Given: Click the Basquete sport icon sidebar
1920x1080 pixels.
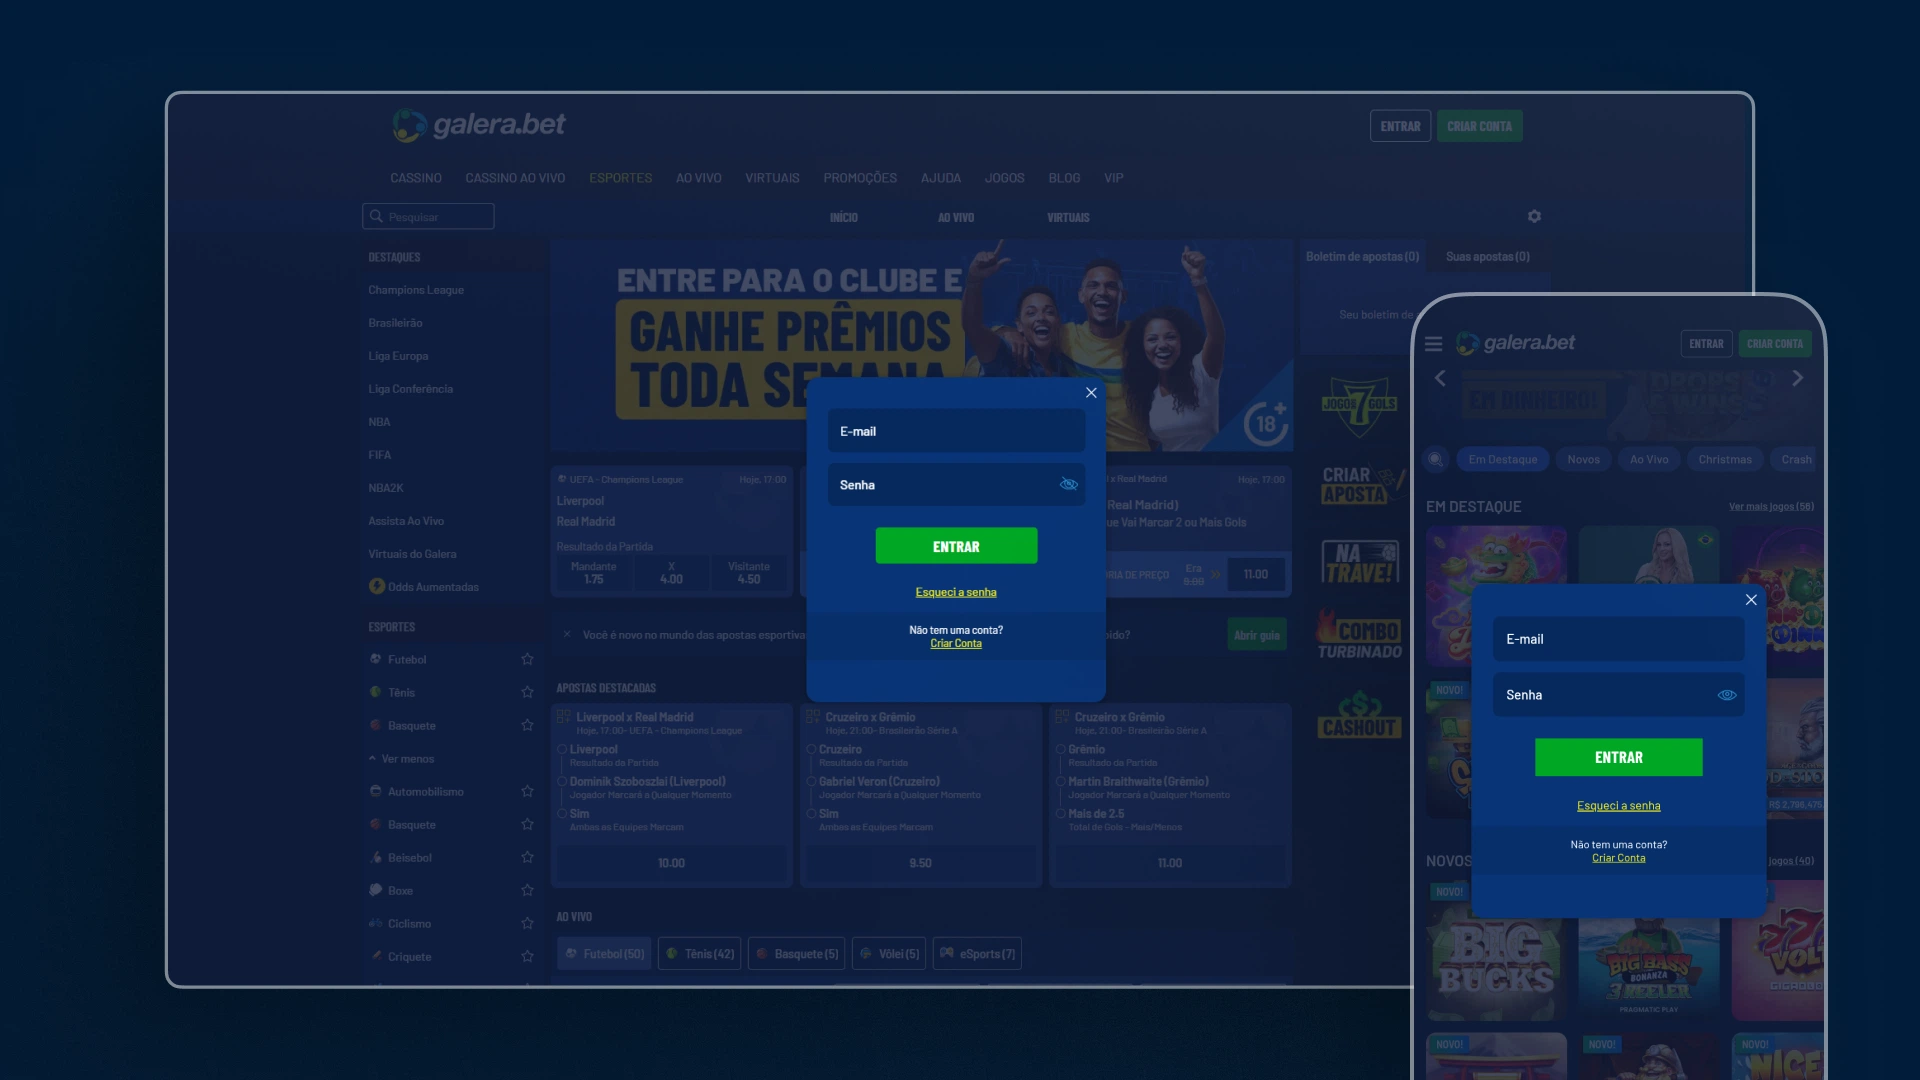Looking at the screenshot, I should click(x=375, y=725).
